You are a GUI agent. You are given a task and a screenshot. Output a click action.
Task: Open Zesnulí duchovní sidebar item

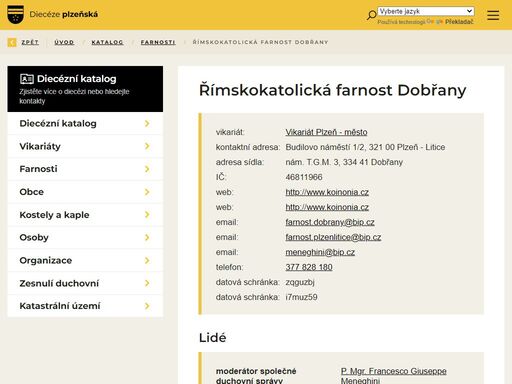[85, 283]
